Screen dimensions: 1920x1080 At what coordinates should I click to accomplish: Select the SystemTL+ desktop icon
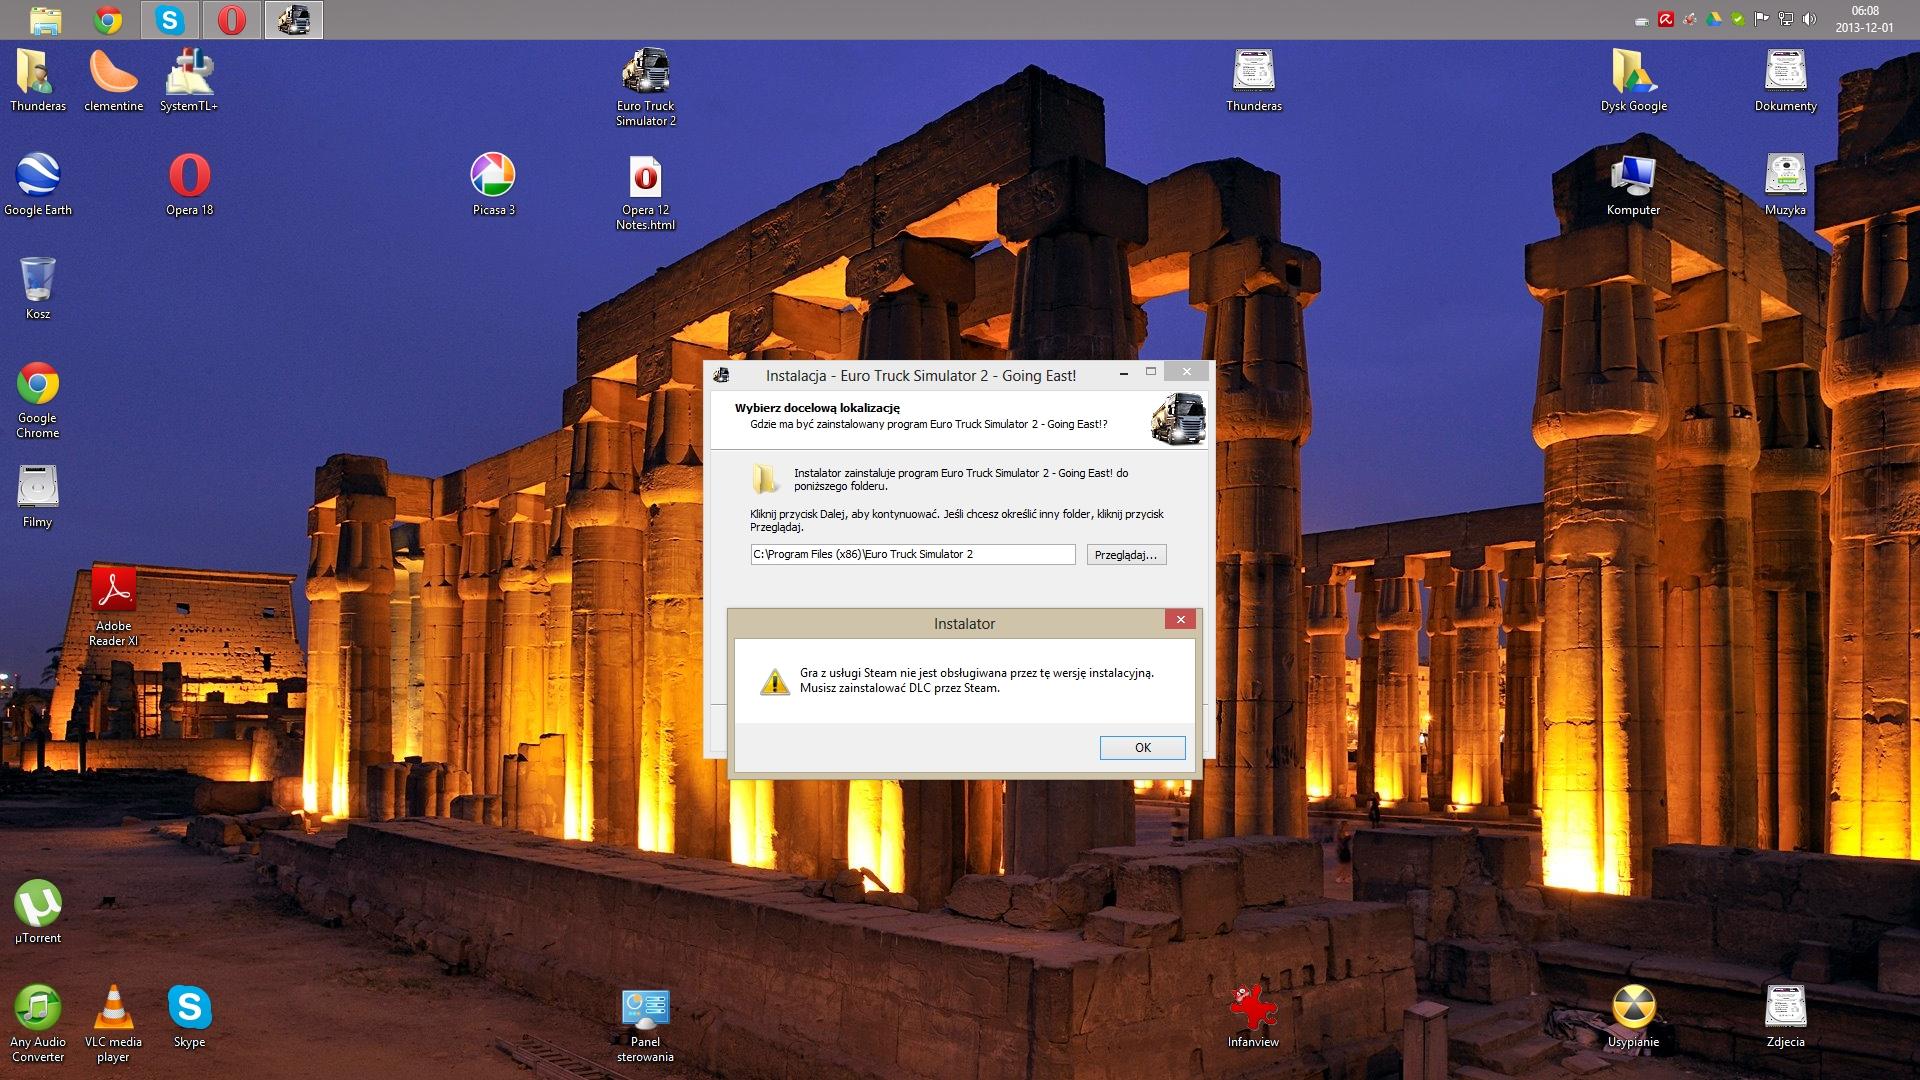click(189, 80)
